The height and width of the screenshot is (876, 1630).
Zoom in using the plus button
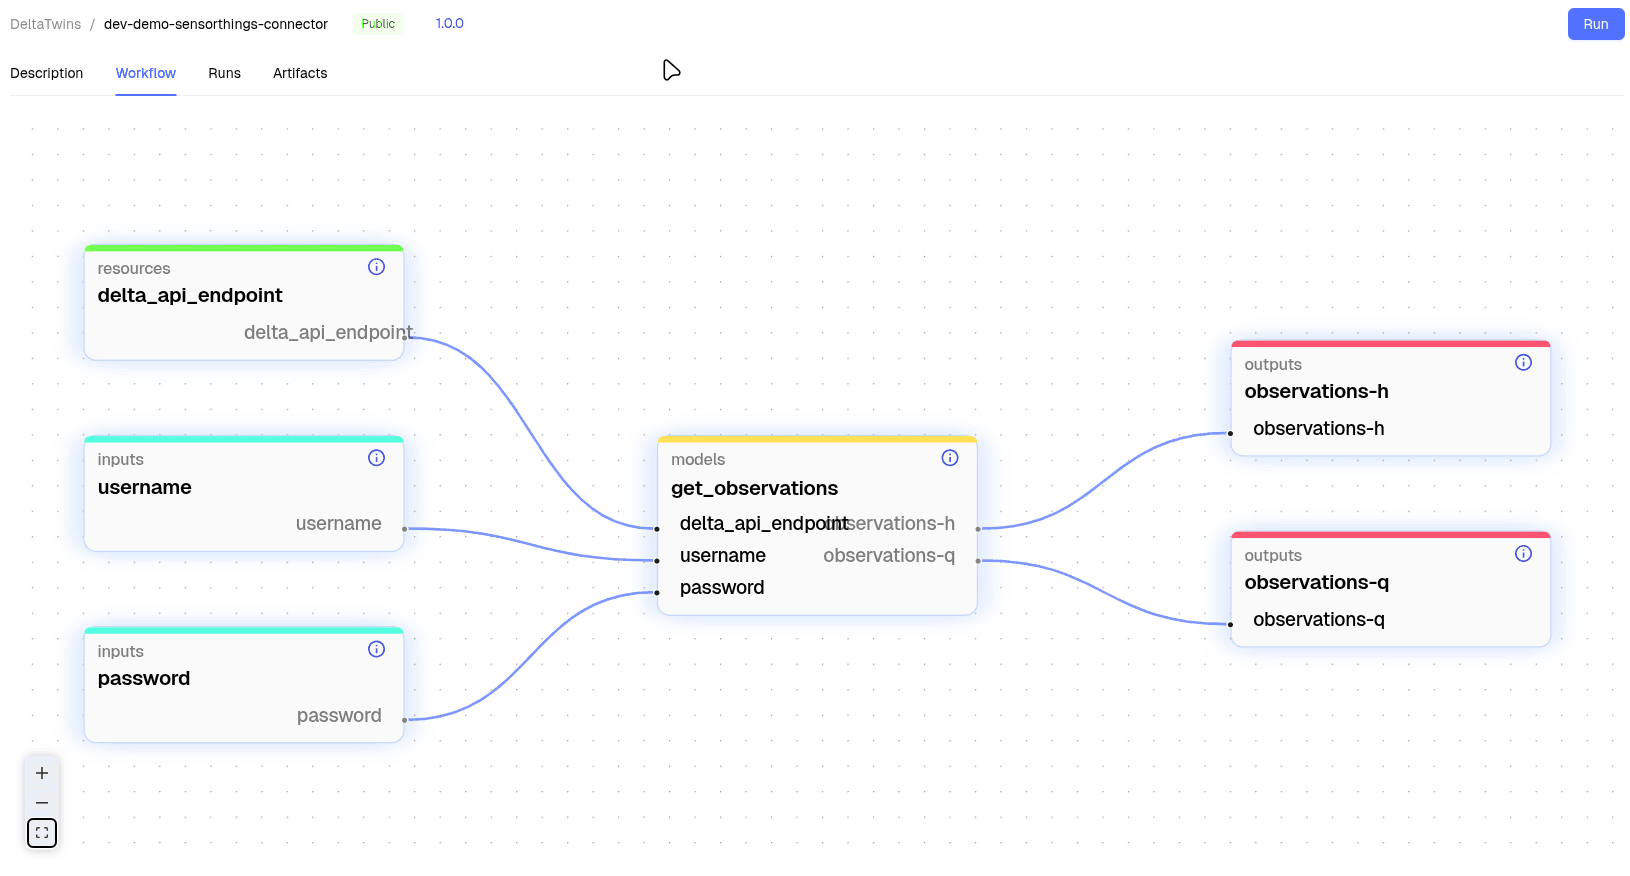coord(42,773)
